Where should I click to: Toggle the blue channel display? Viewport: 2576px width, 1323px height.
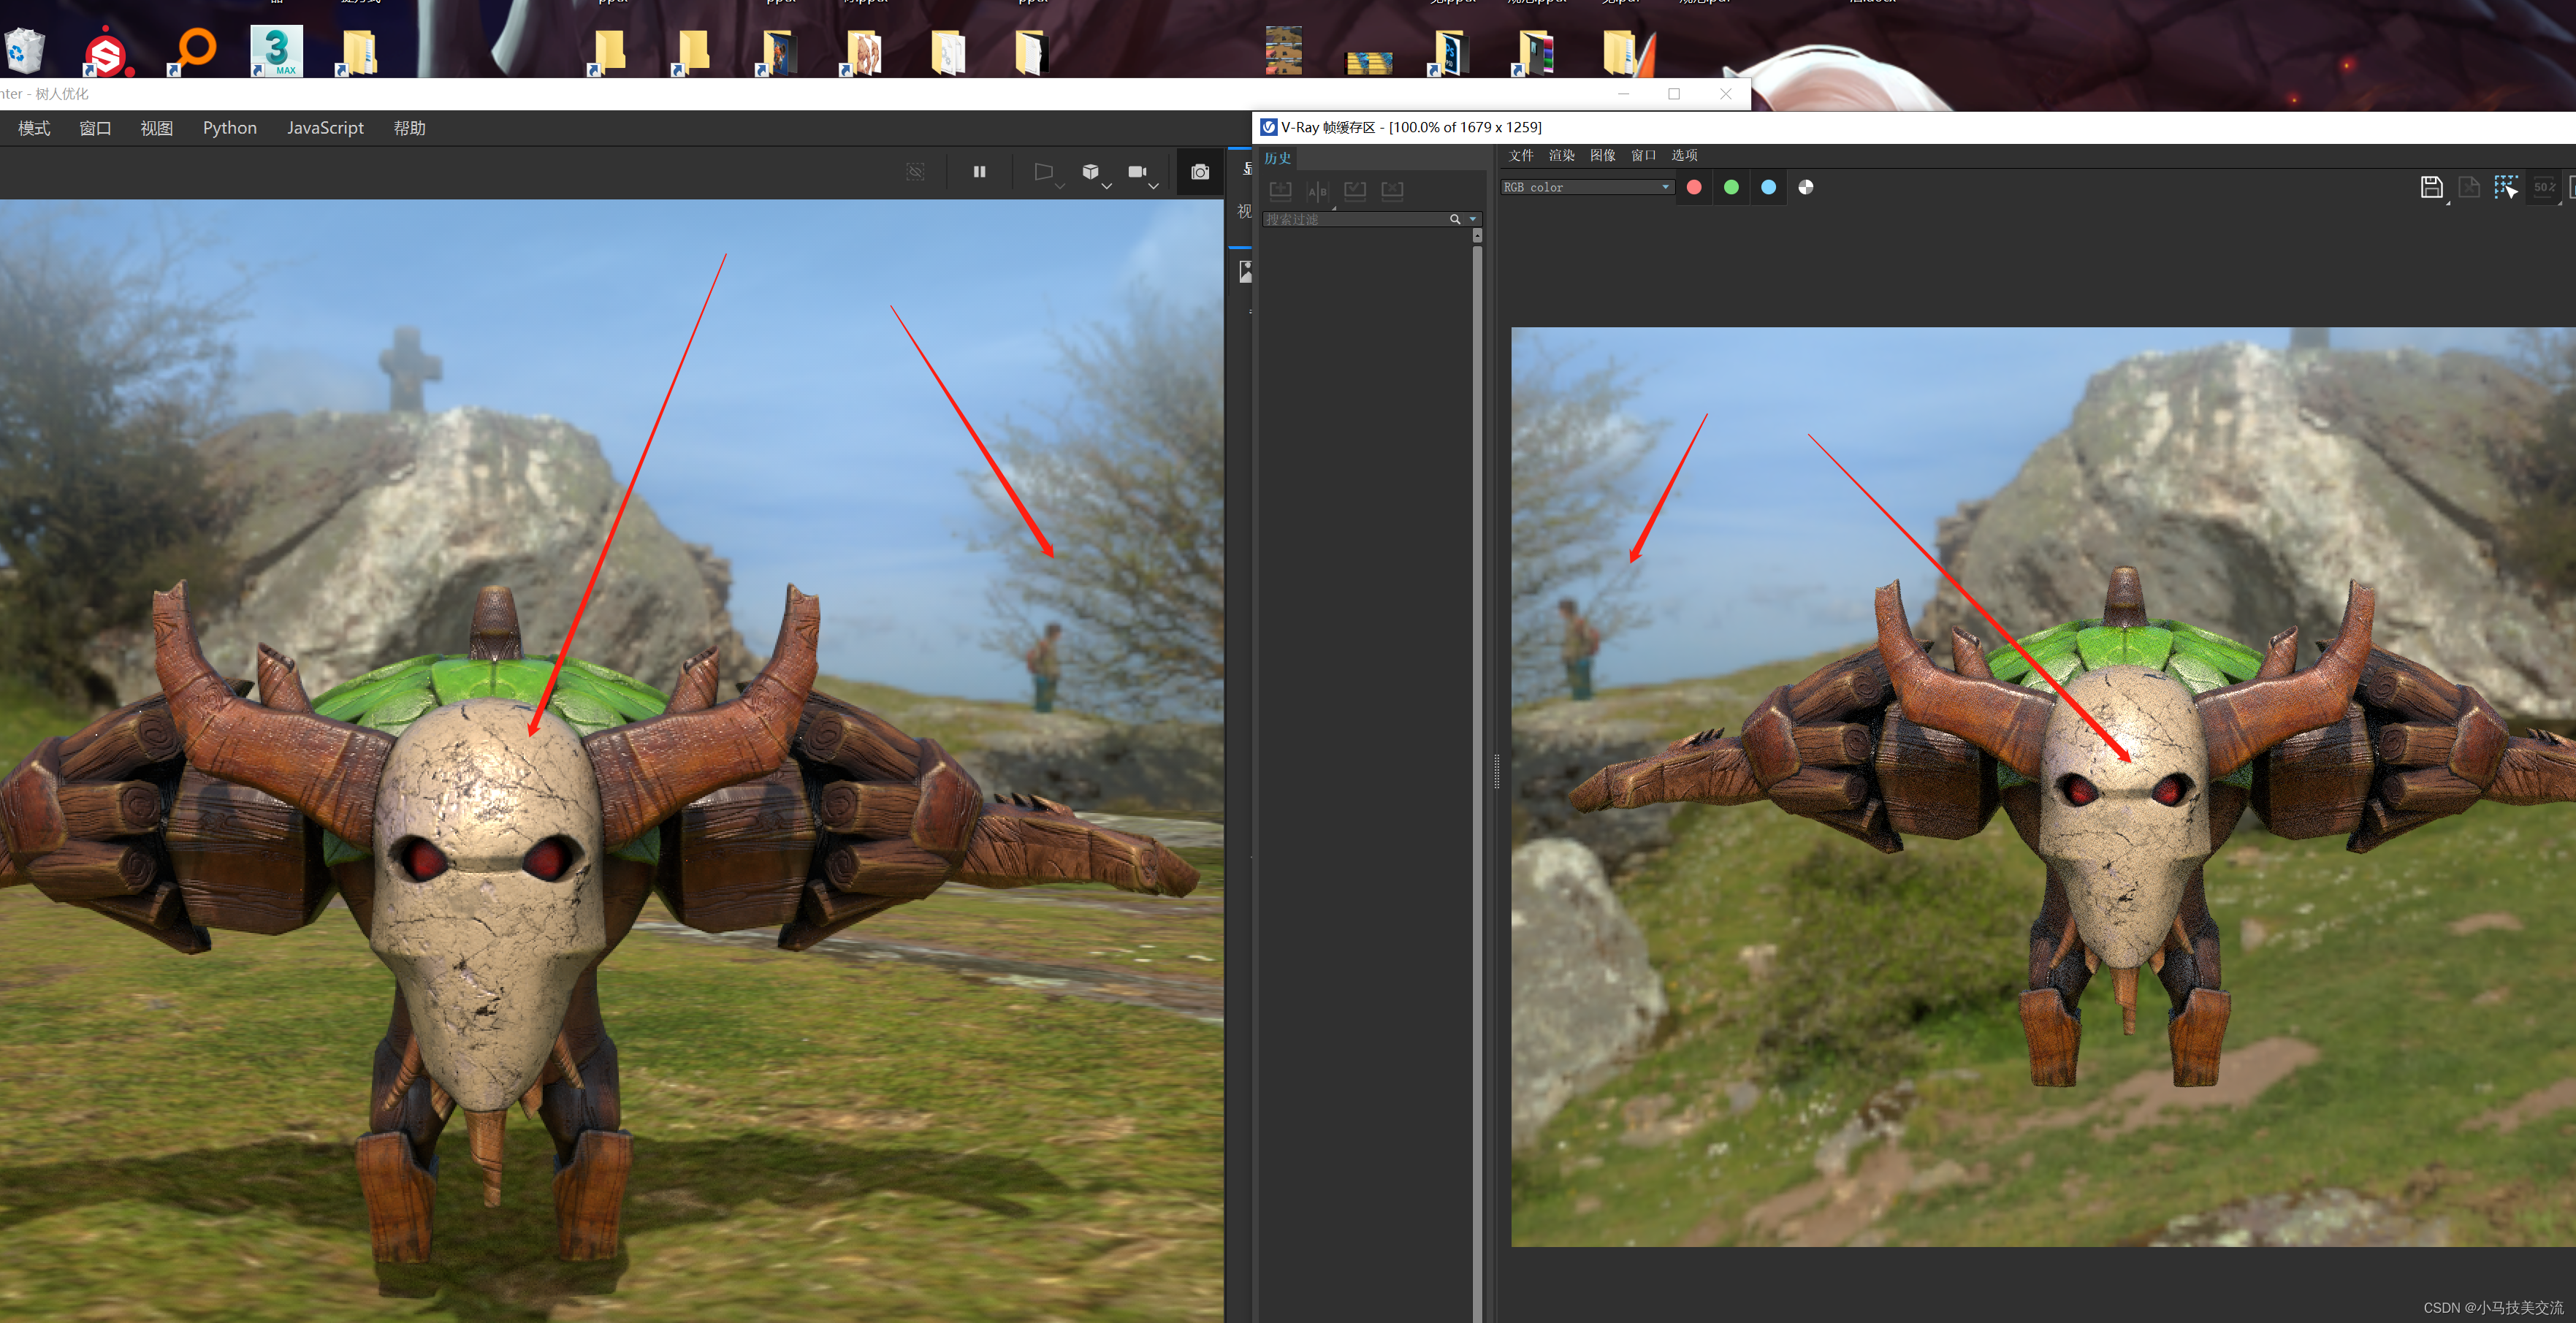(x=1768, y=187)
